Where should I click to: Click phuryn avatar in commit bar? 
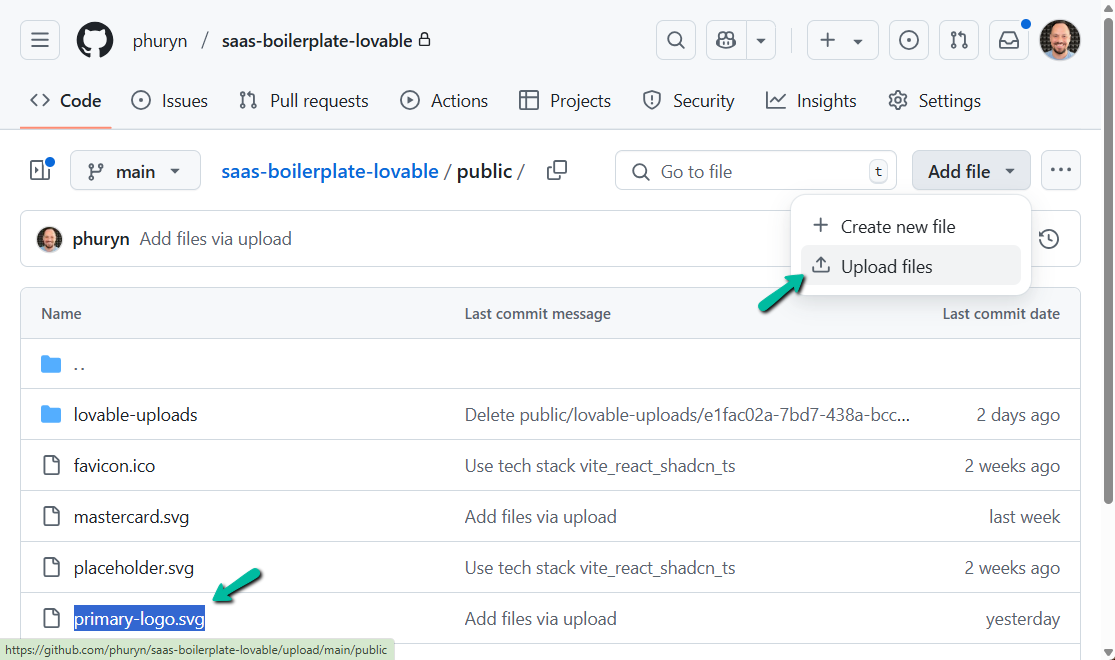49,239
